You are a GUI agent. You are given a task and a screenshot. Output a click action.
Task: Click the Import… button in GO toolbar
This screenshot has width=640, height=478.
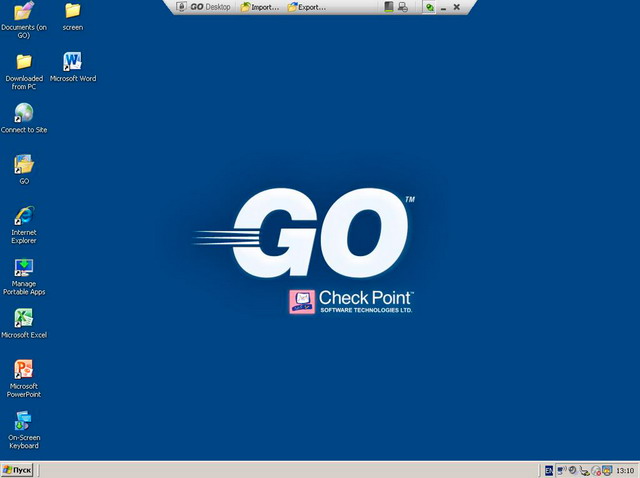point(259,7)
